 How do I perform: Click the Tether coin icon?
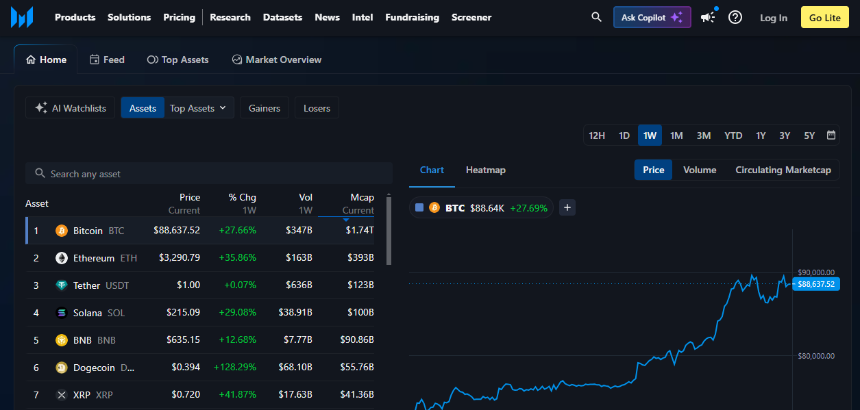61,286
